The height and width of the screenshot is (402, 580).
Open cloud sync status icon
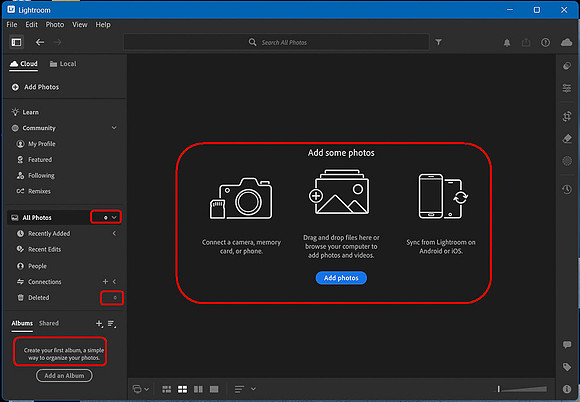566,42
